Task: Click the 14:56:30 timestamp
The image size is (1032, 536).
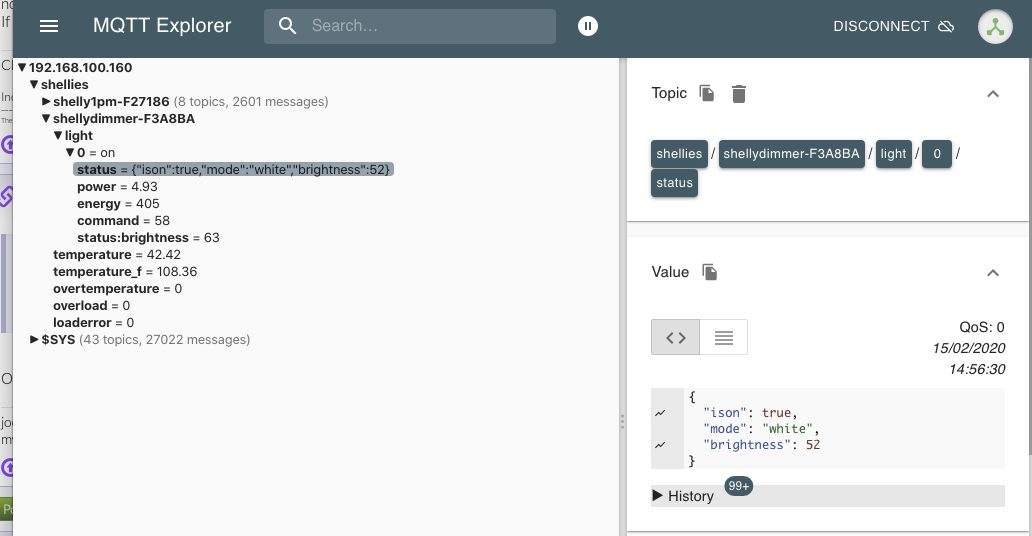Action: [977, 369]
